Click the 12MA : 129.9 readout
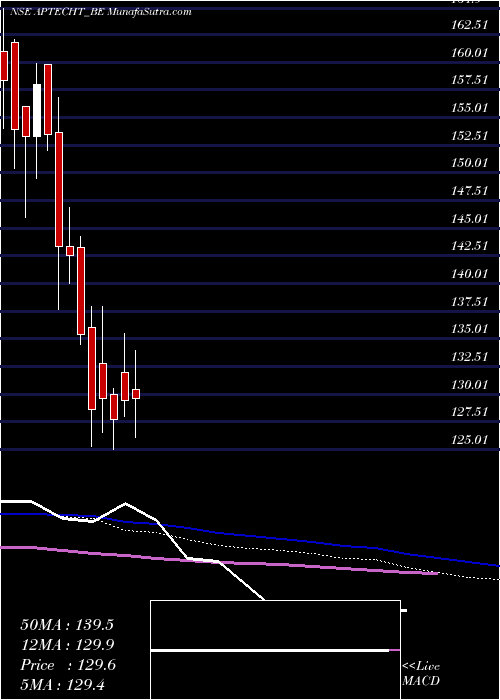The image size is (500, 700). 67,645
